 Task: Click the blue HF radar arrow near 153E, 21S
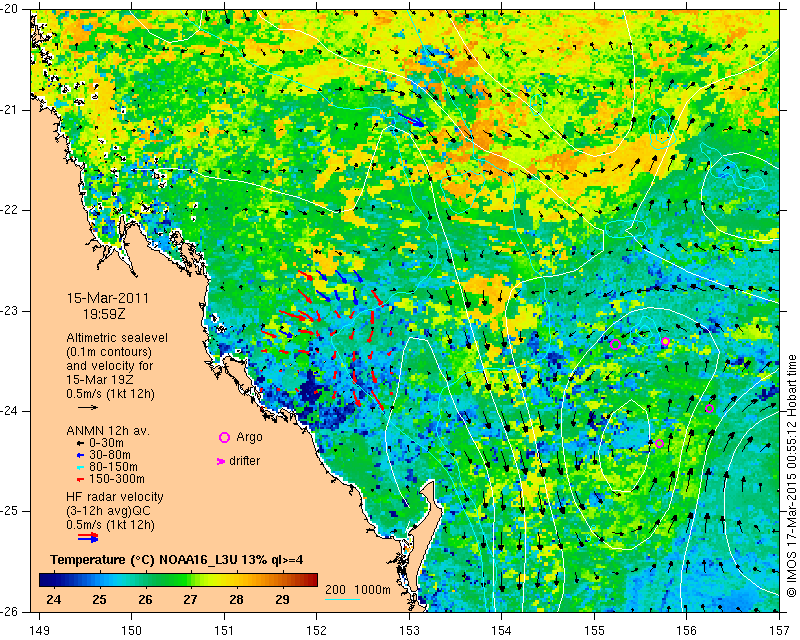click(x=411, y=120)
